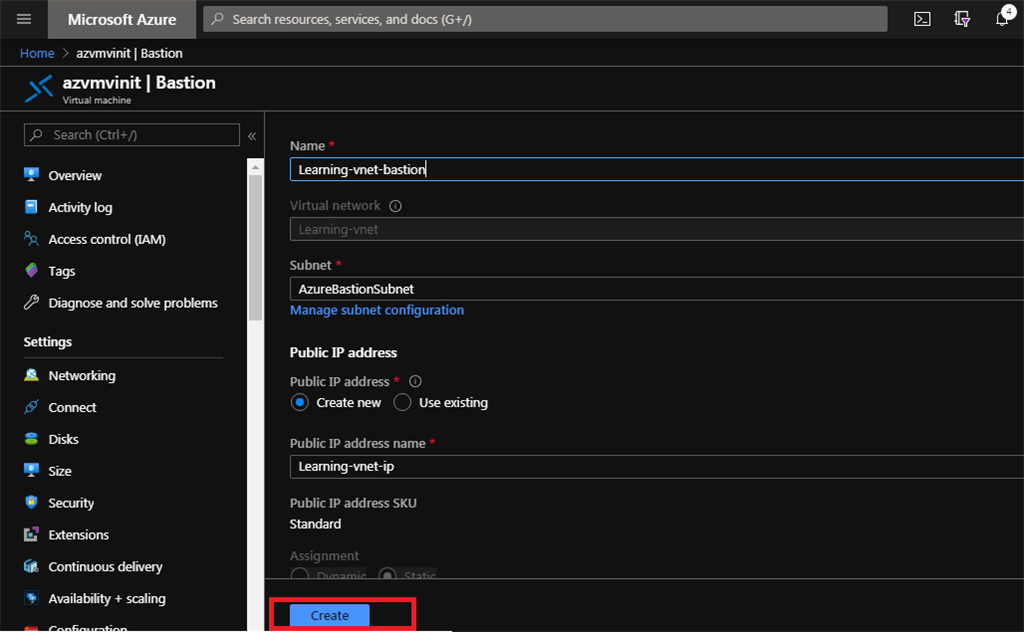Open Azure Cloud Shell from the top bar
This screenshot has height=632, width=1024.
click(x=921, y=18)
